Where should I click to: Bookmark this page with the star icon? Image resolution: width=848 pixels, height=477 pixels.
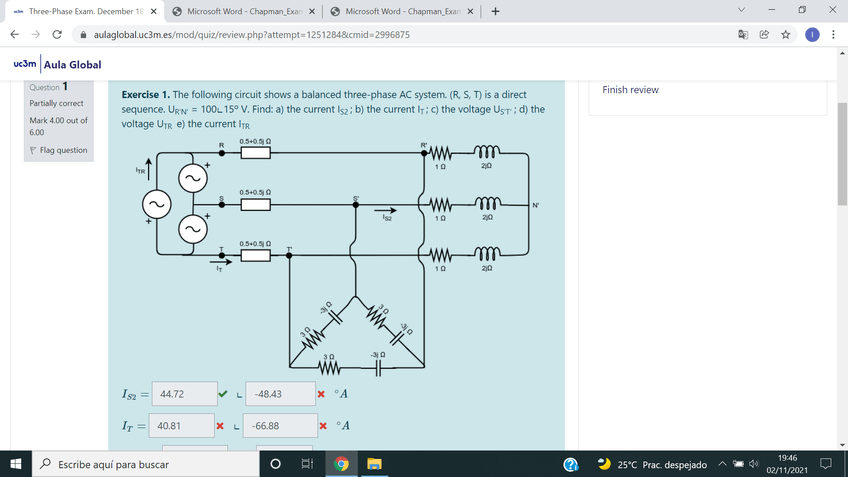click(x=786, y=34)
